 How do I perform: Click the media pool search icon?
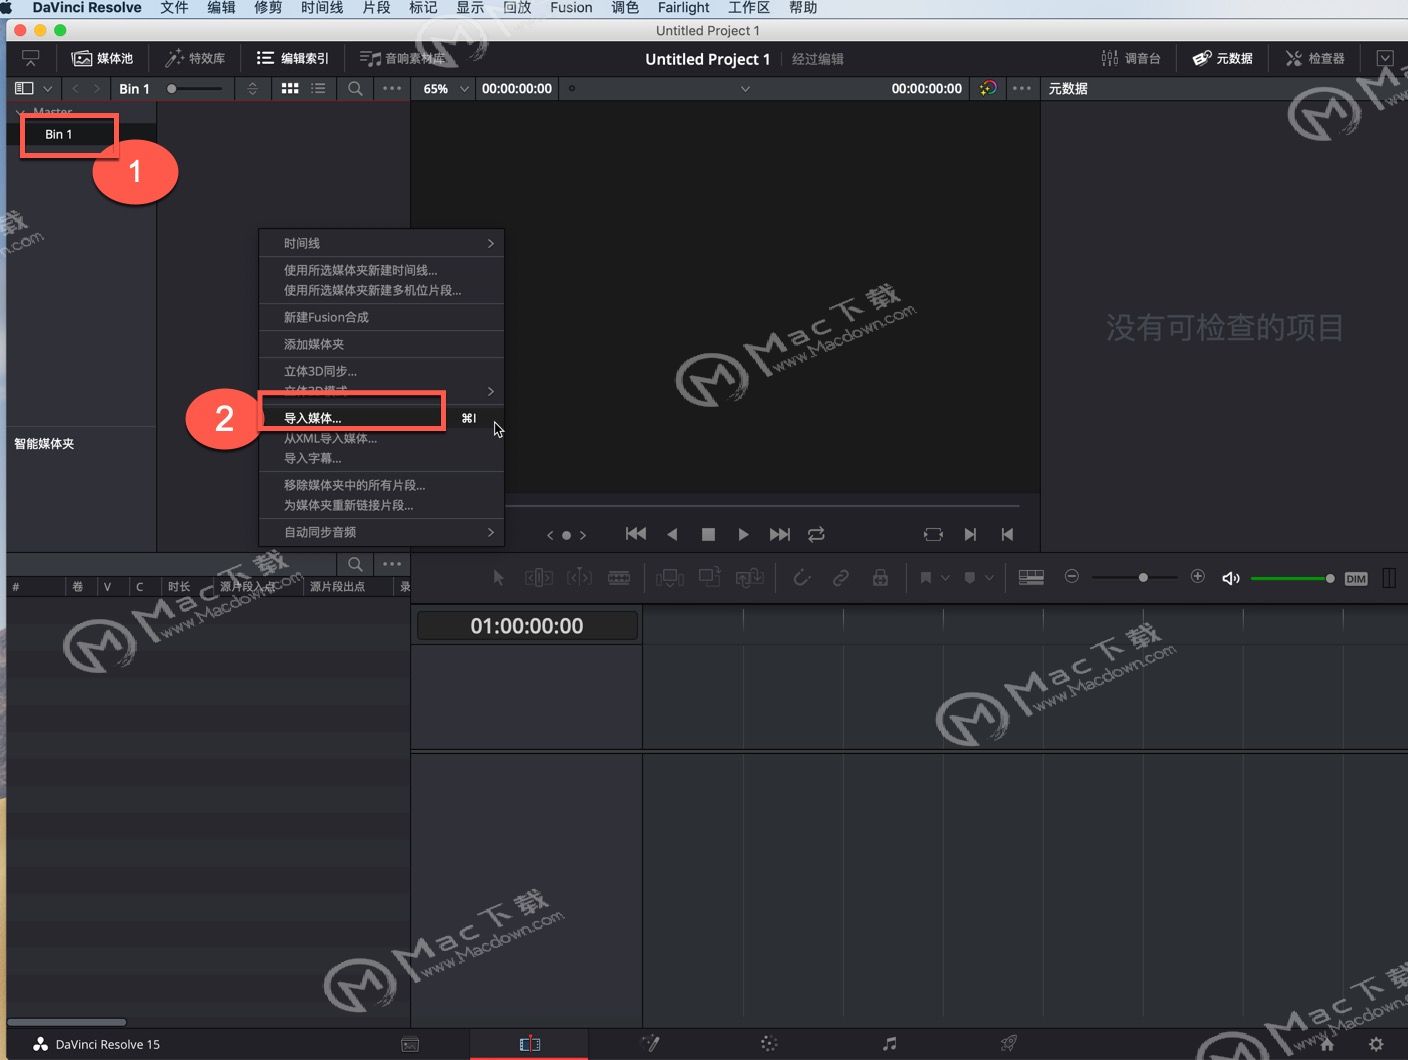[x=355, y=89]
